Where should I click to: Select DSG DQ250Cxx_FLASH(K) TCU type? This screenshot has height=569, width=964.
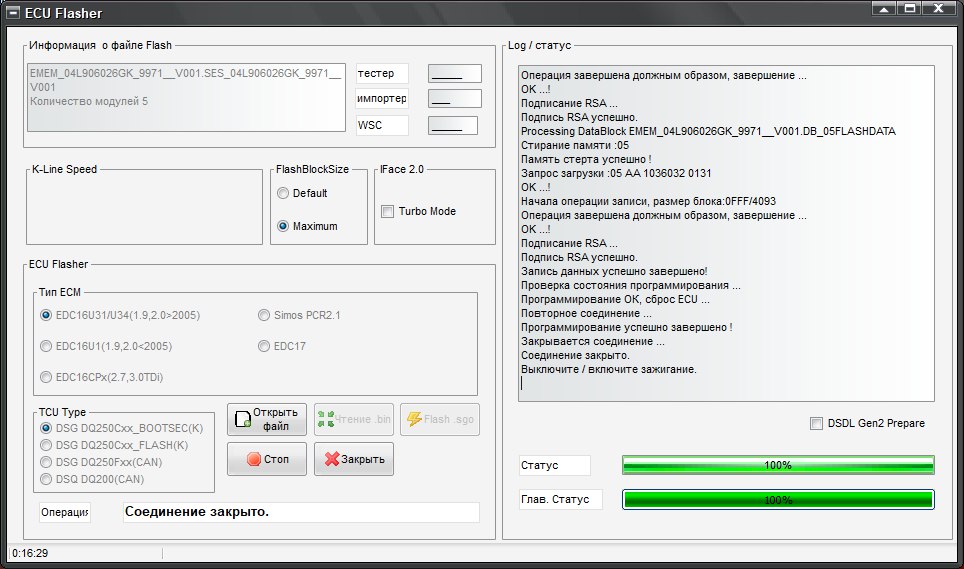tap(45, 445)
